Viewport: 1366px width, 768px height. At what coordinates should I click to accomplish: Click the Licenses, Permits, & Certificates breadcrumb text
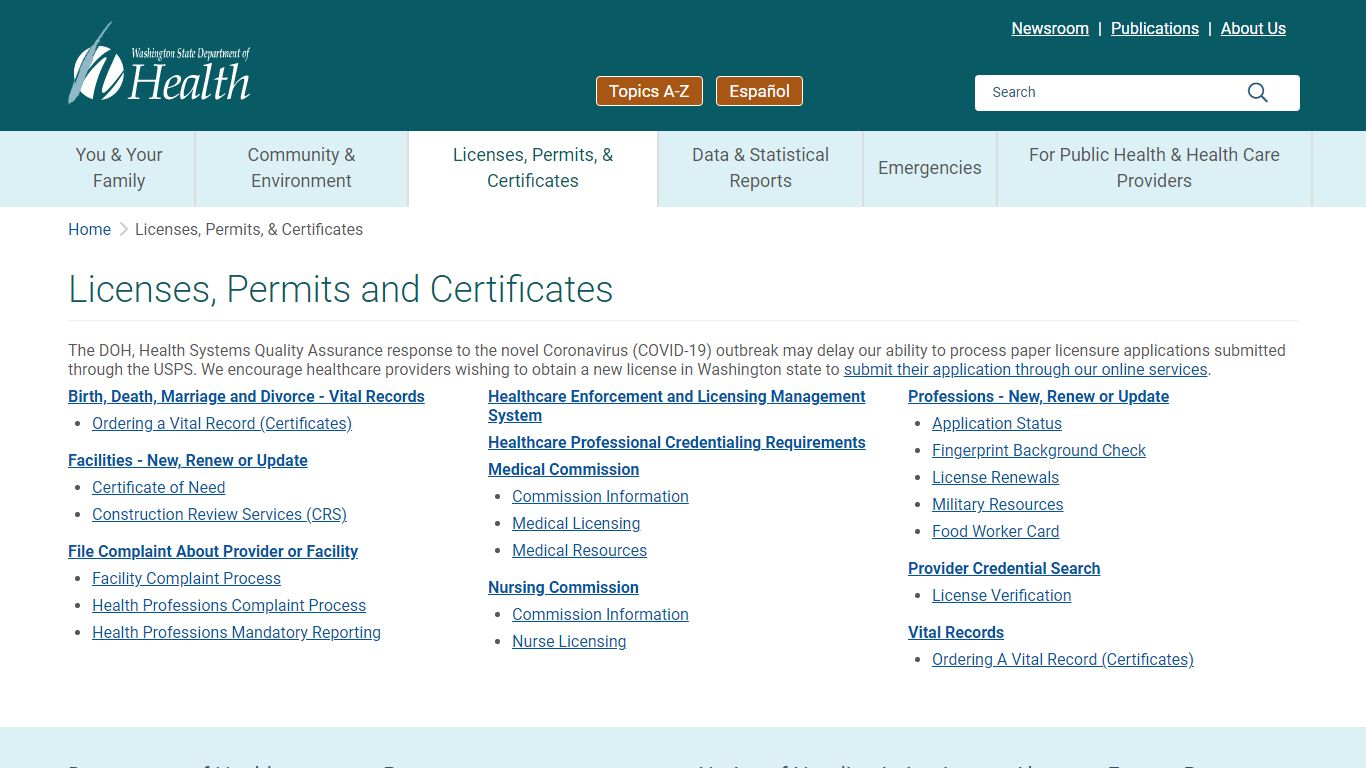(x=249, y=229)
